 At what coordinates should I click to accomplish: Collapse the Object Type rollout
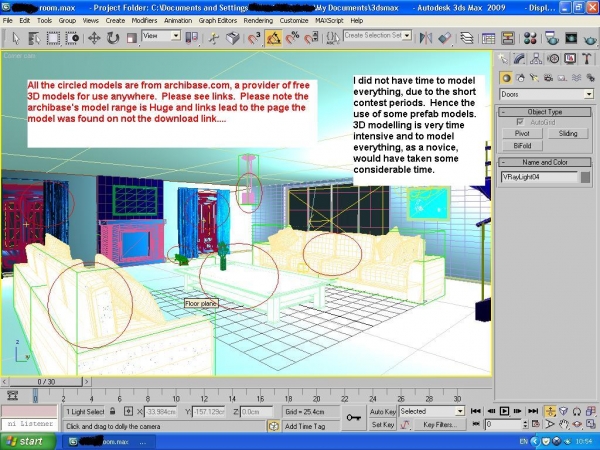545,112
